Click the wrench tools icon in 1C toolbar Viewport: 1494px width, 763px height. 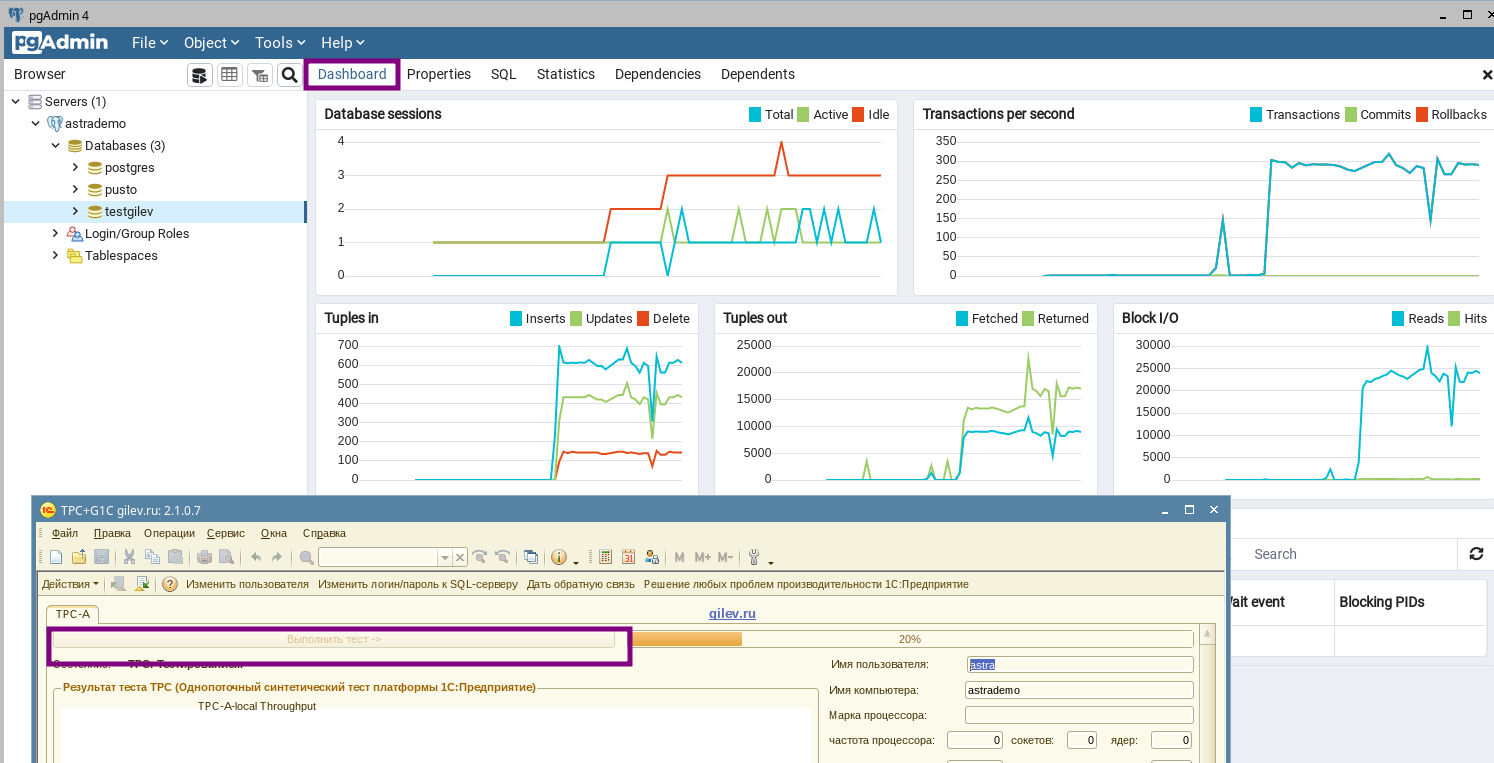pos(754,557)
